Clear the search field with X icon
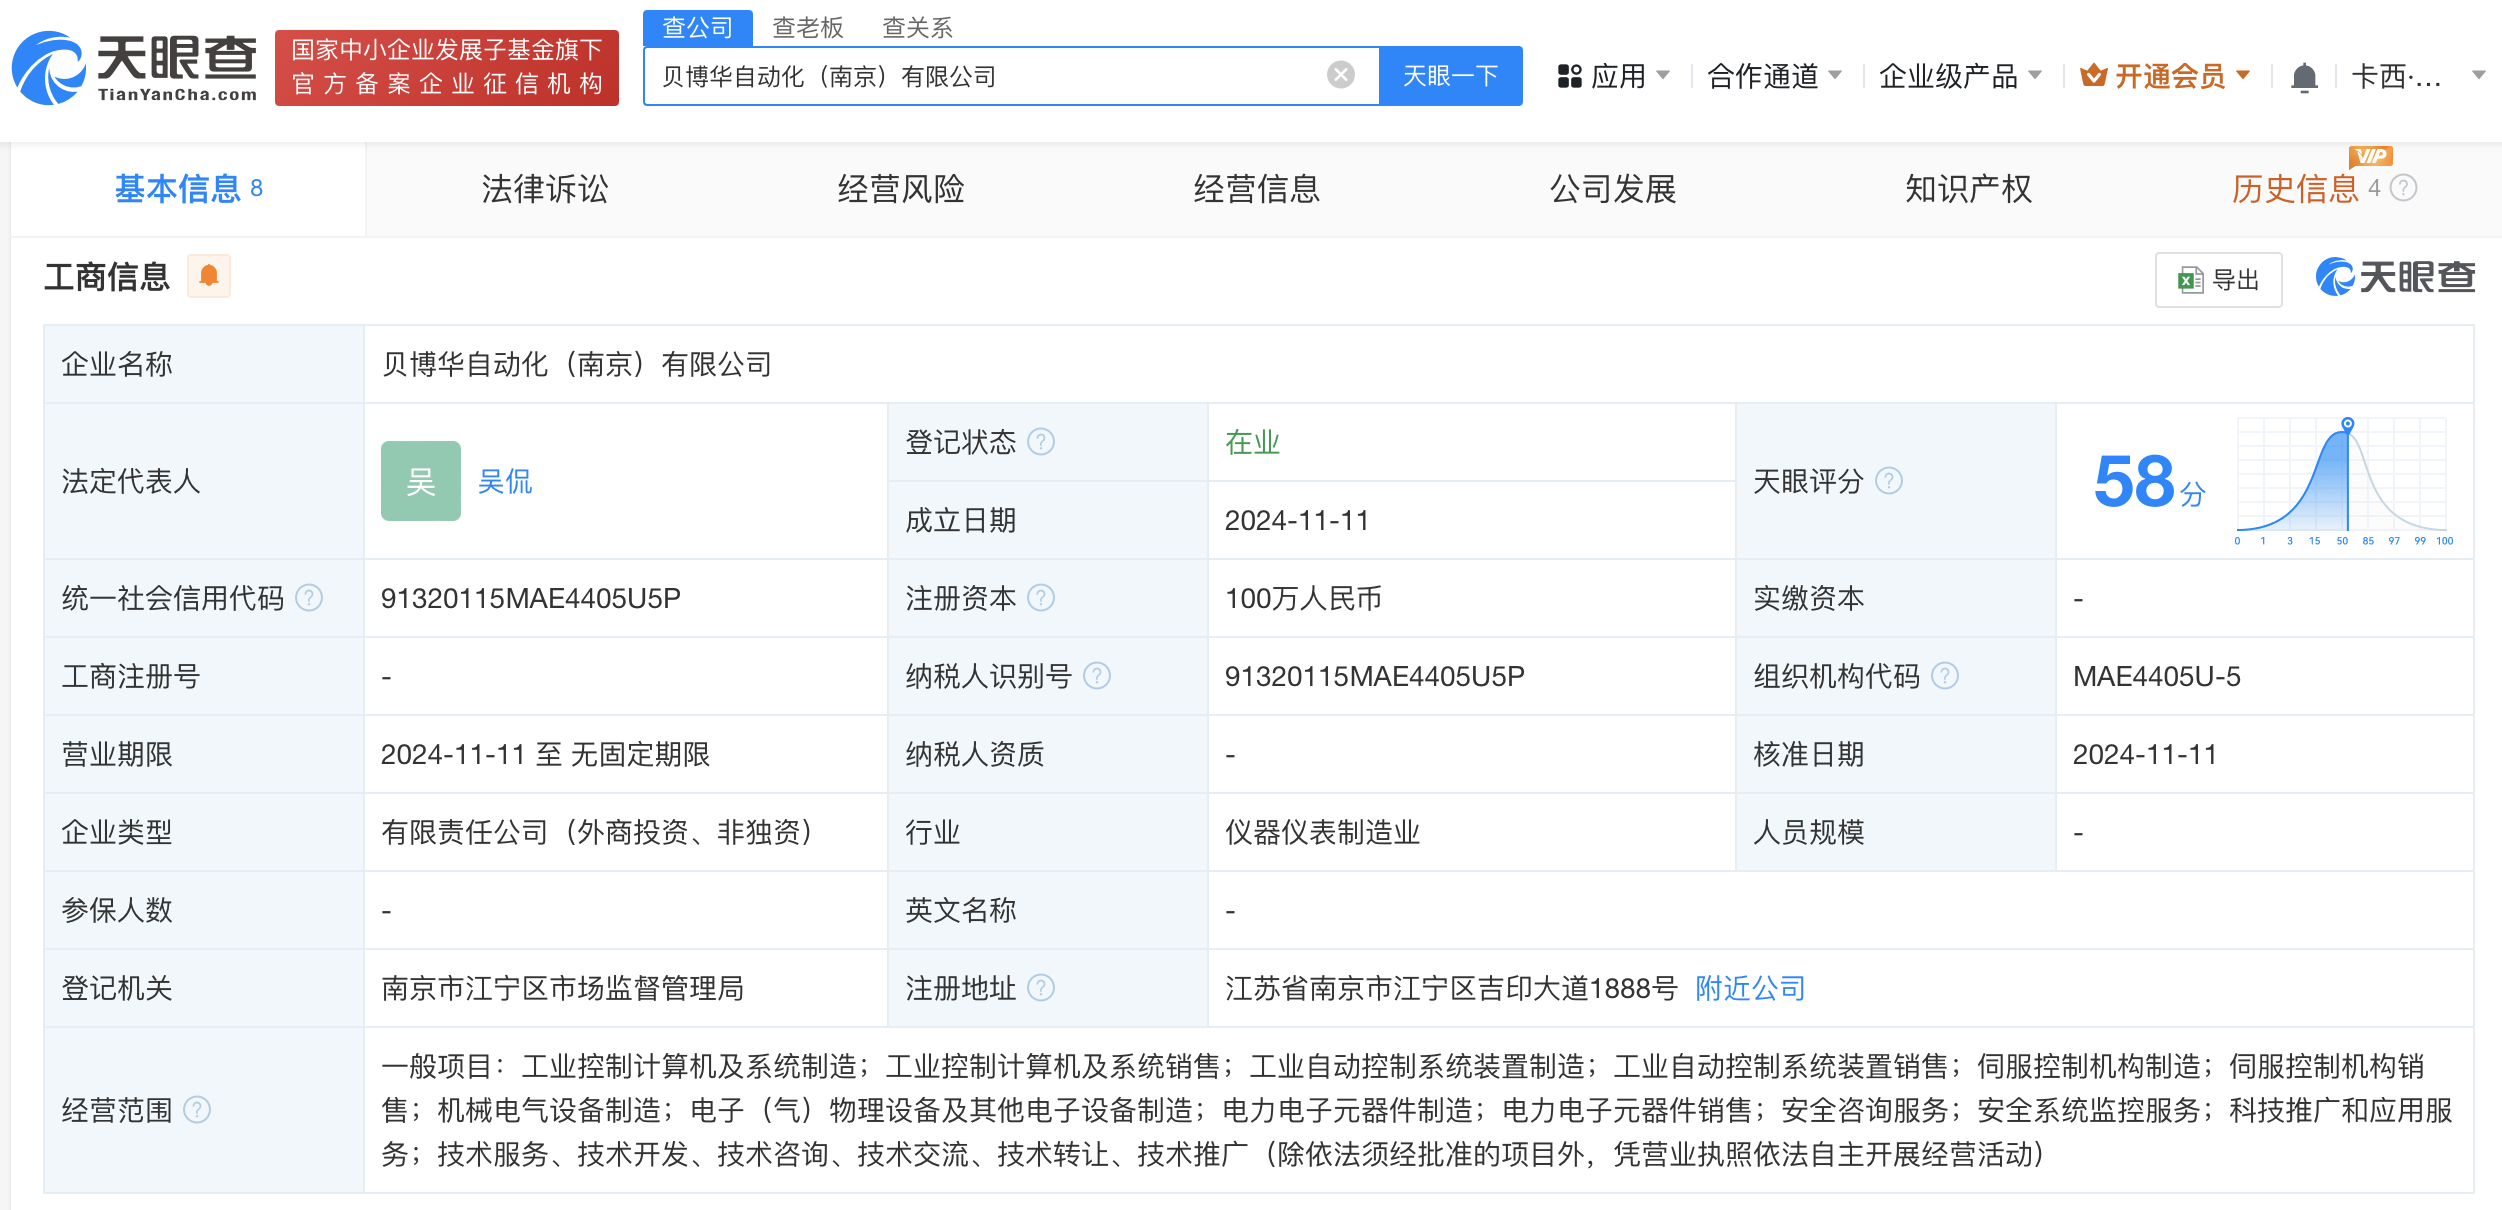Viewport: 2502px width, 1210px height. click(1340, 75)
